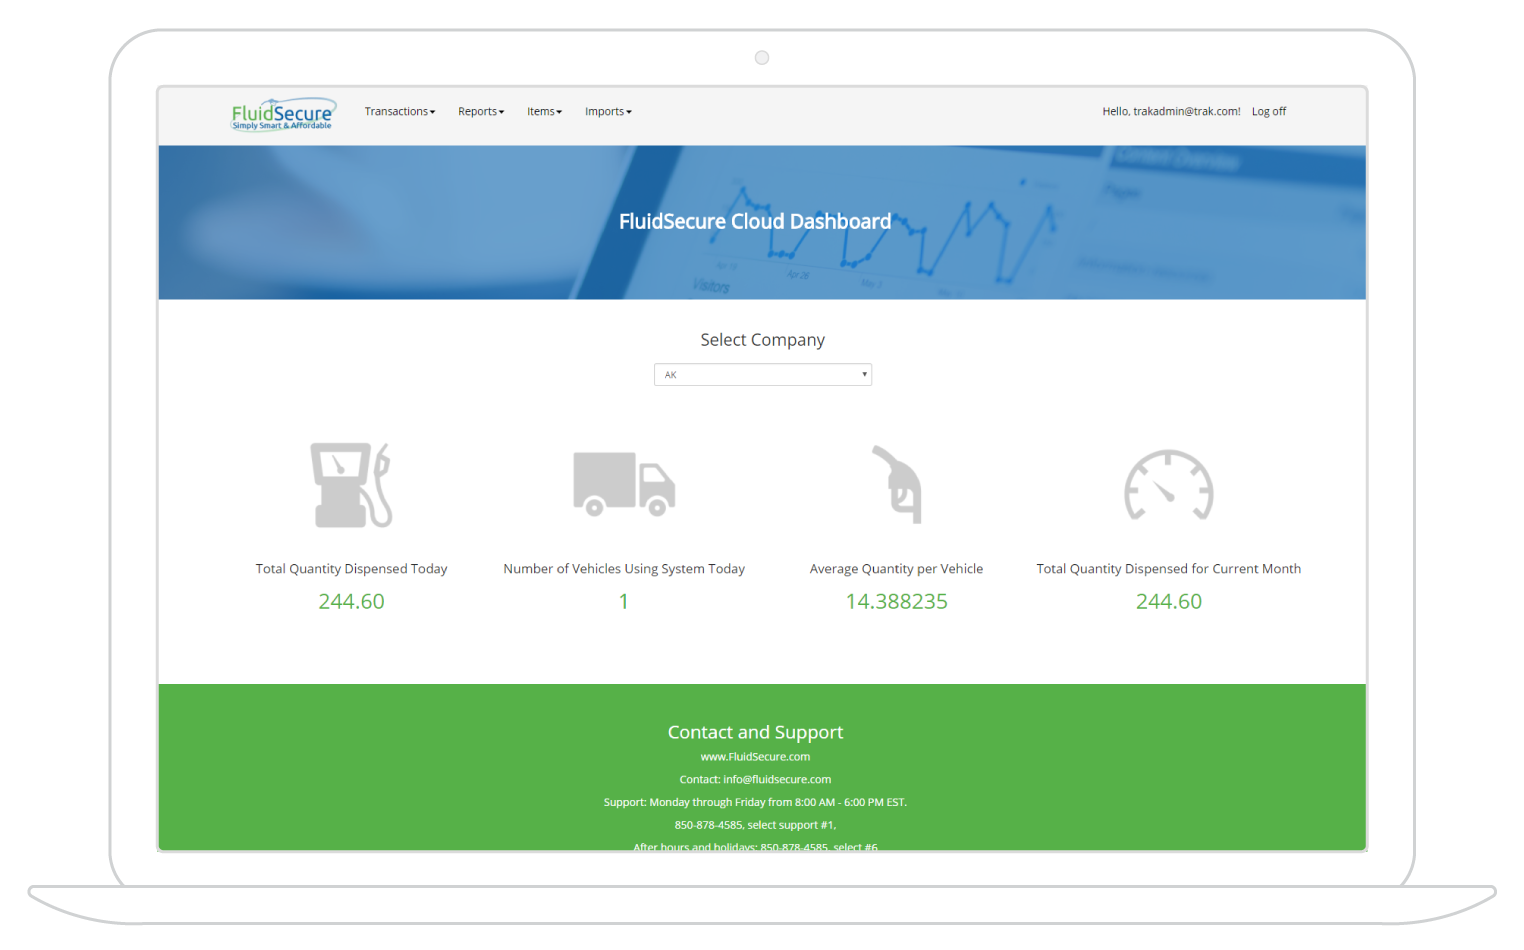Viewport: 1524px width, 950px height.
Task: Click the Average Quantity per Vehicle label
Action: pos(896,569)
